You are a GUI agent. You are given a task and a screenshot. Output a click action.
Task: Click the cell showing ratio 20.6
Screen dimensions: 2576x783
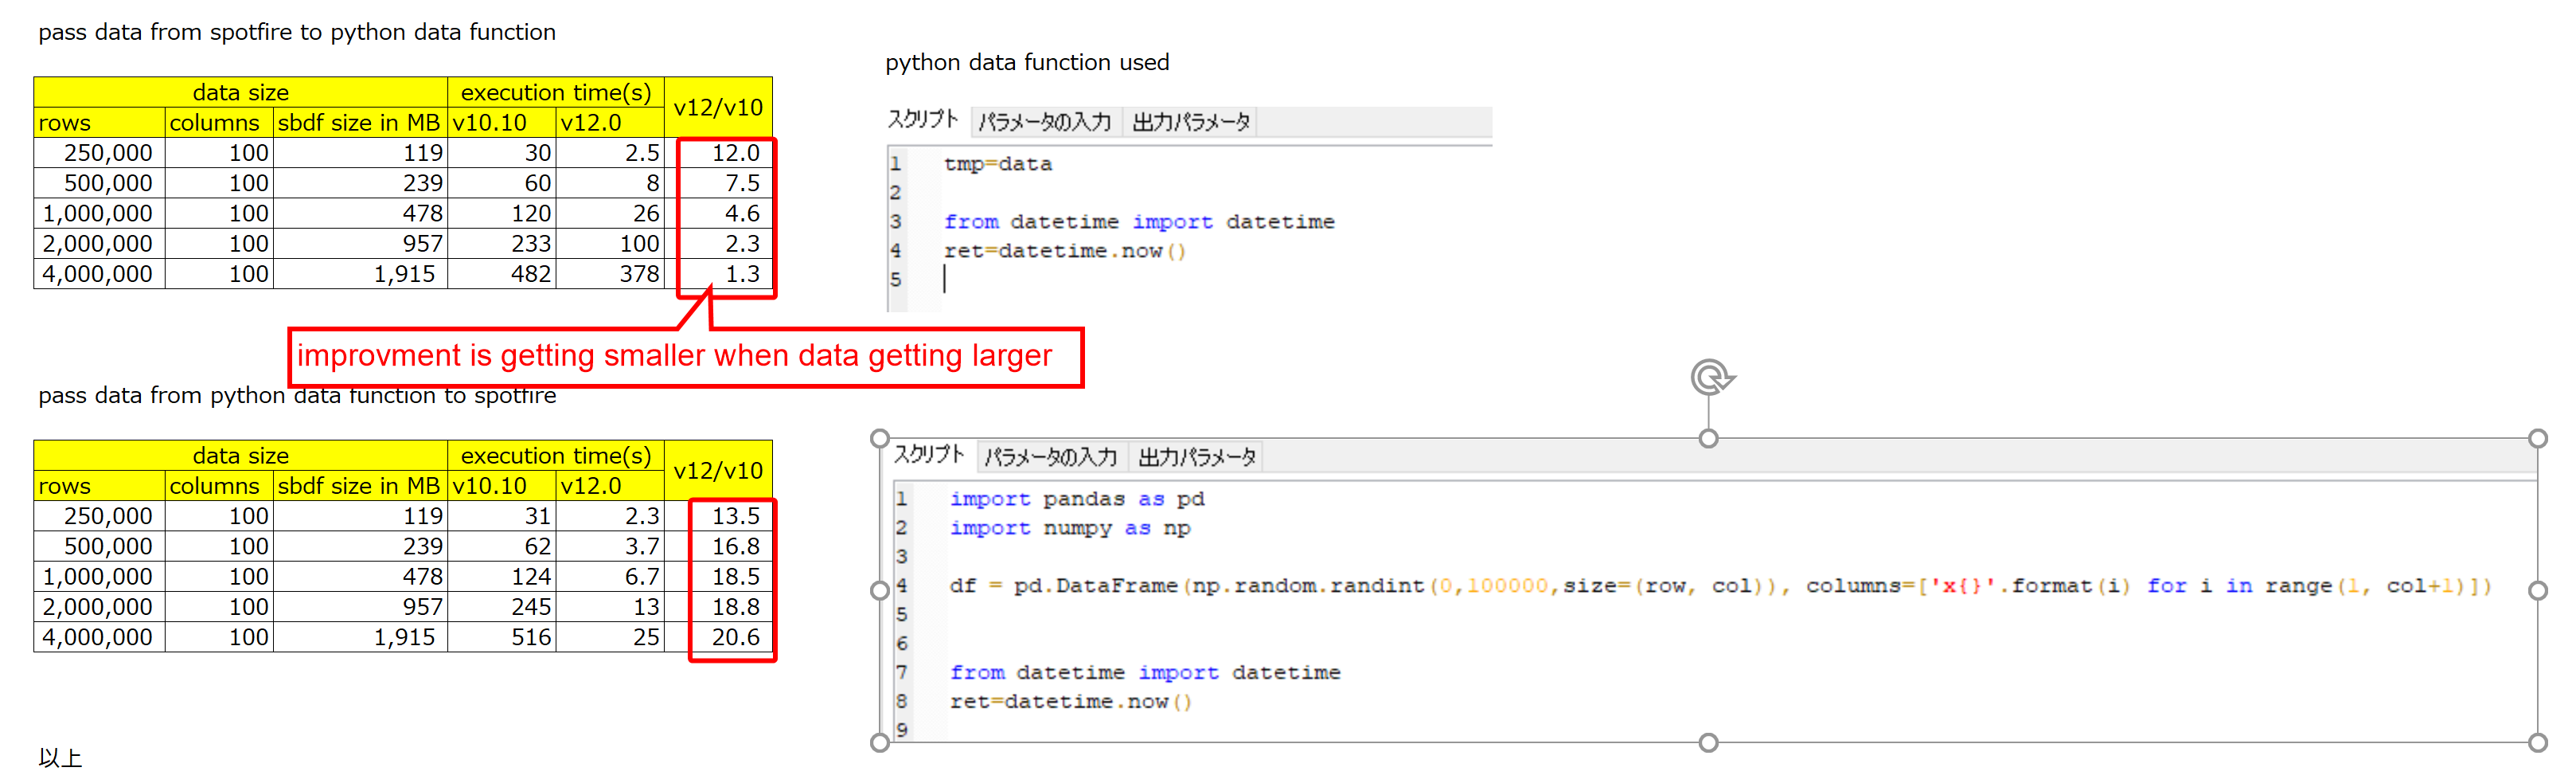click(x=735, y=637)
